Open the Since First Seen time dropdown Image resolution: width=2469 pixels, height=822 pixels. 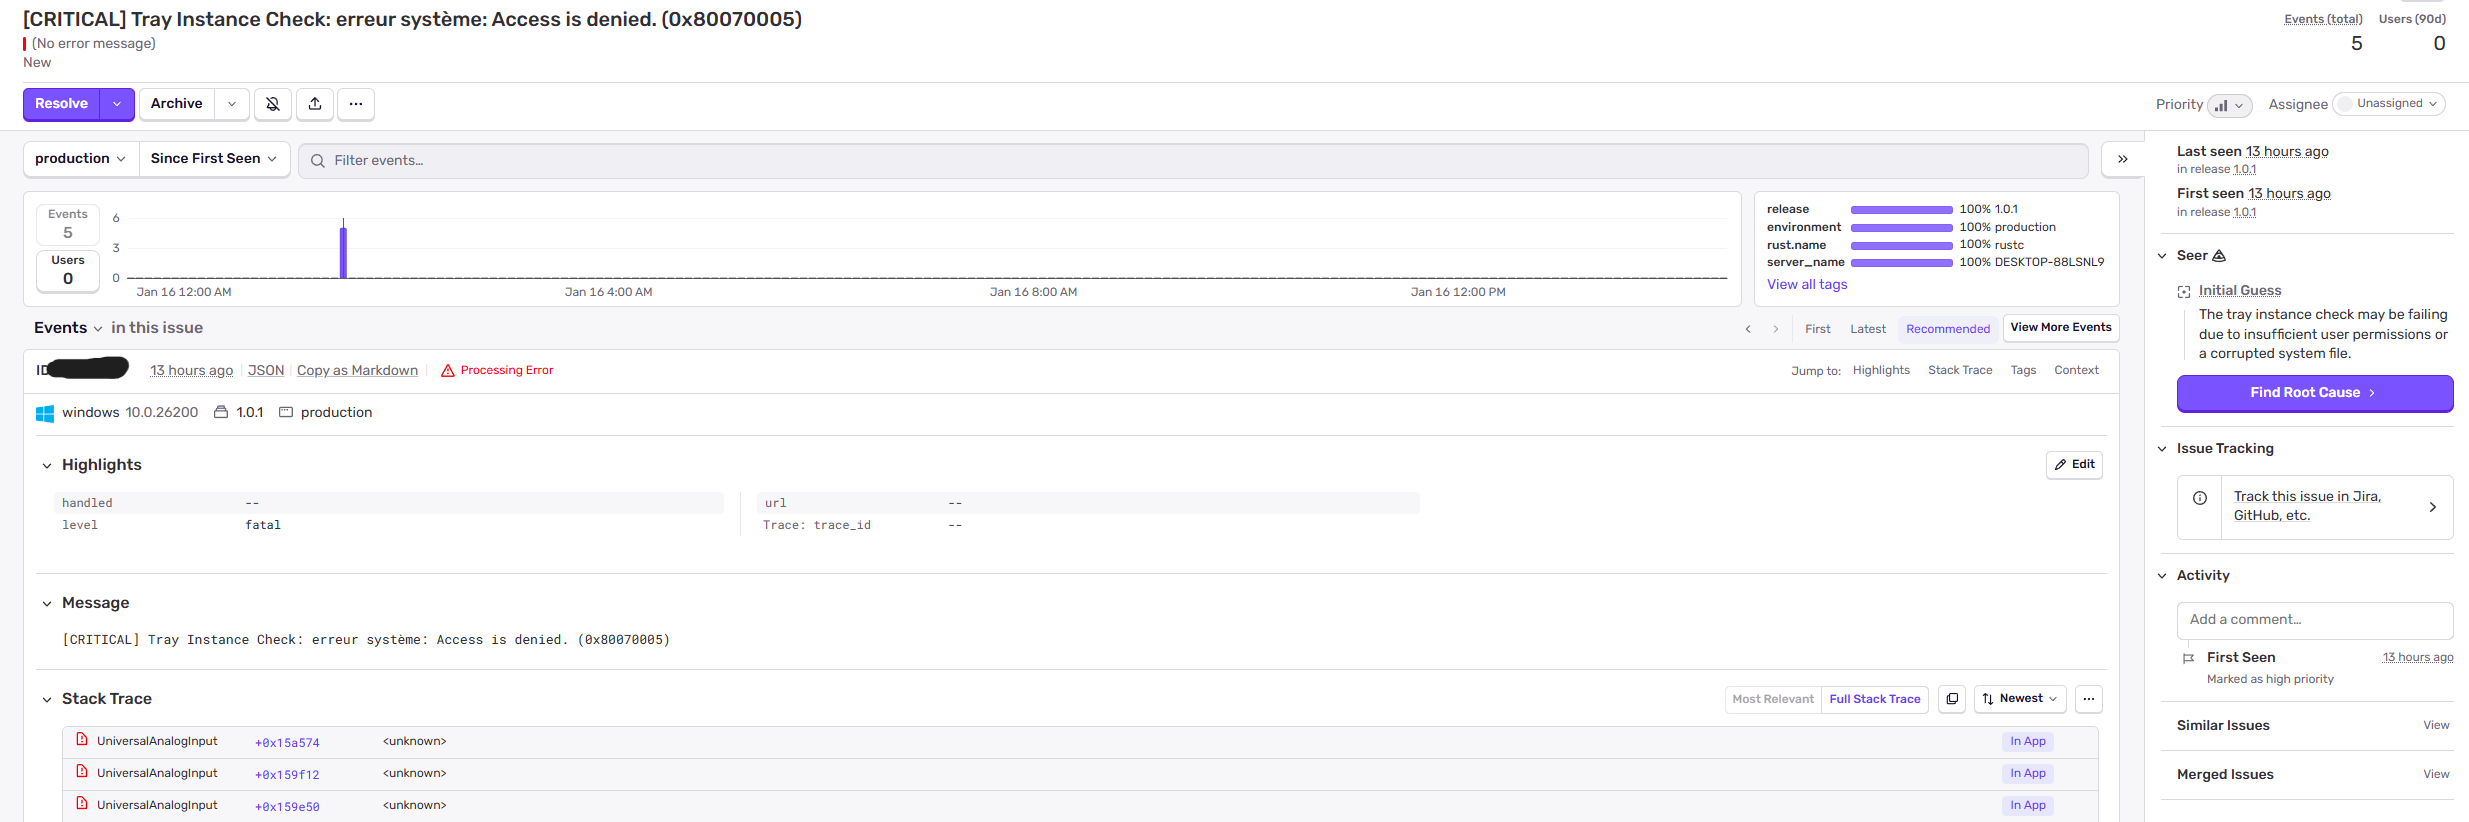click(x=213, y=159)
